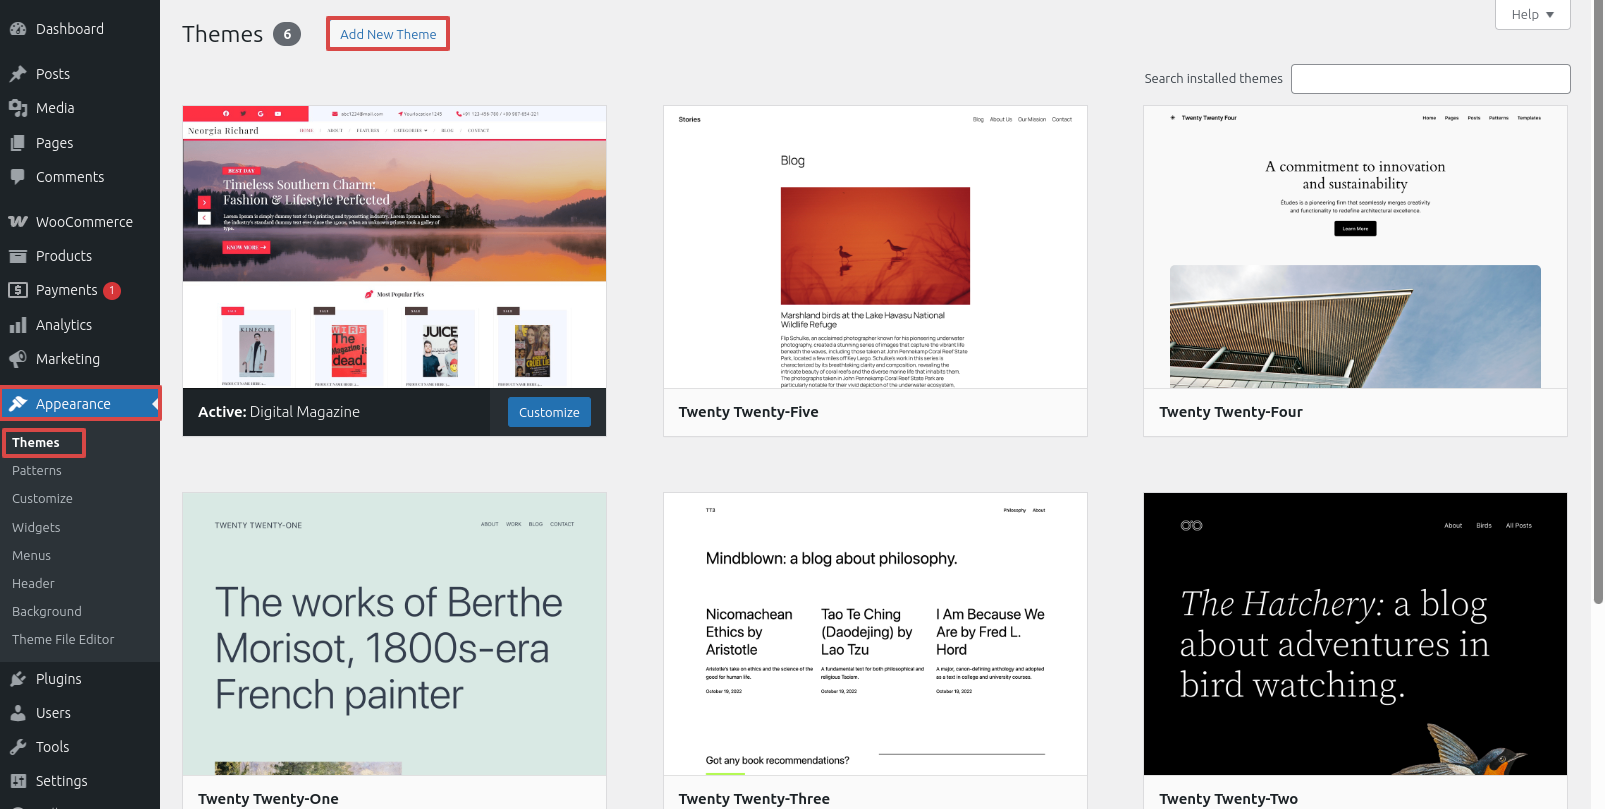Open the Twenty Twenty-Two theme preview
Viewport: 1605px width, 809px height.
coord(1355,633)
